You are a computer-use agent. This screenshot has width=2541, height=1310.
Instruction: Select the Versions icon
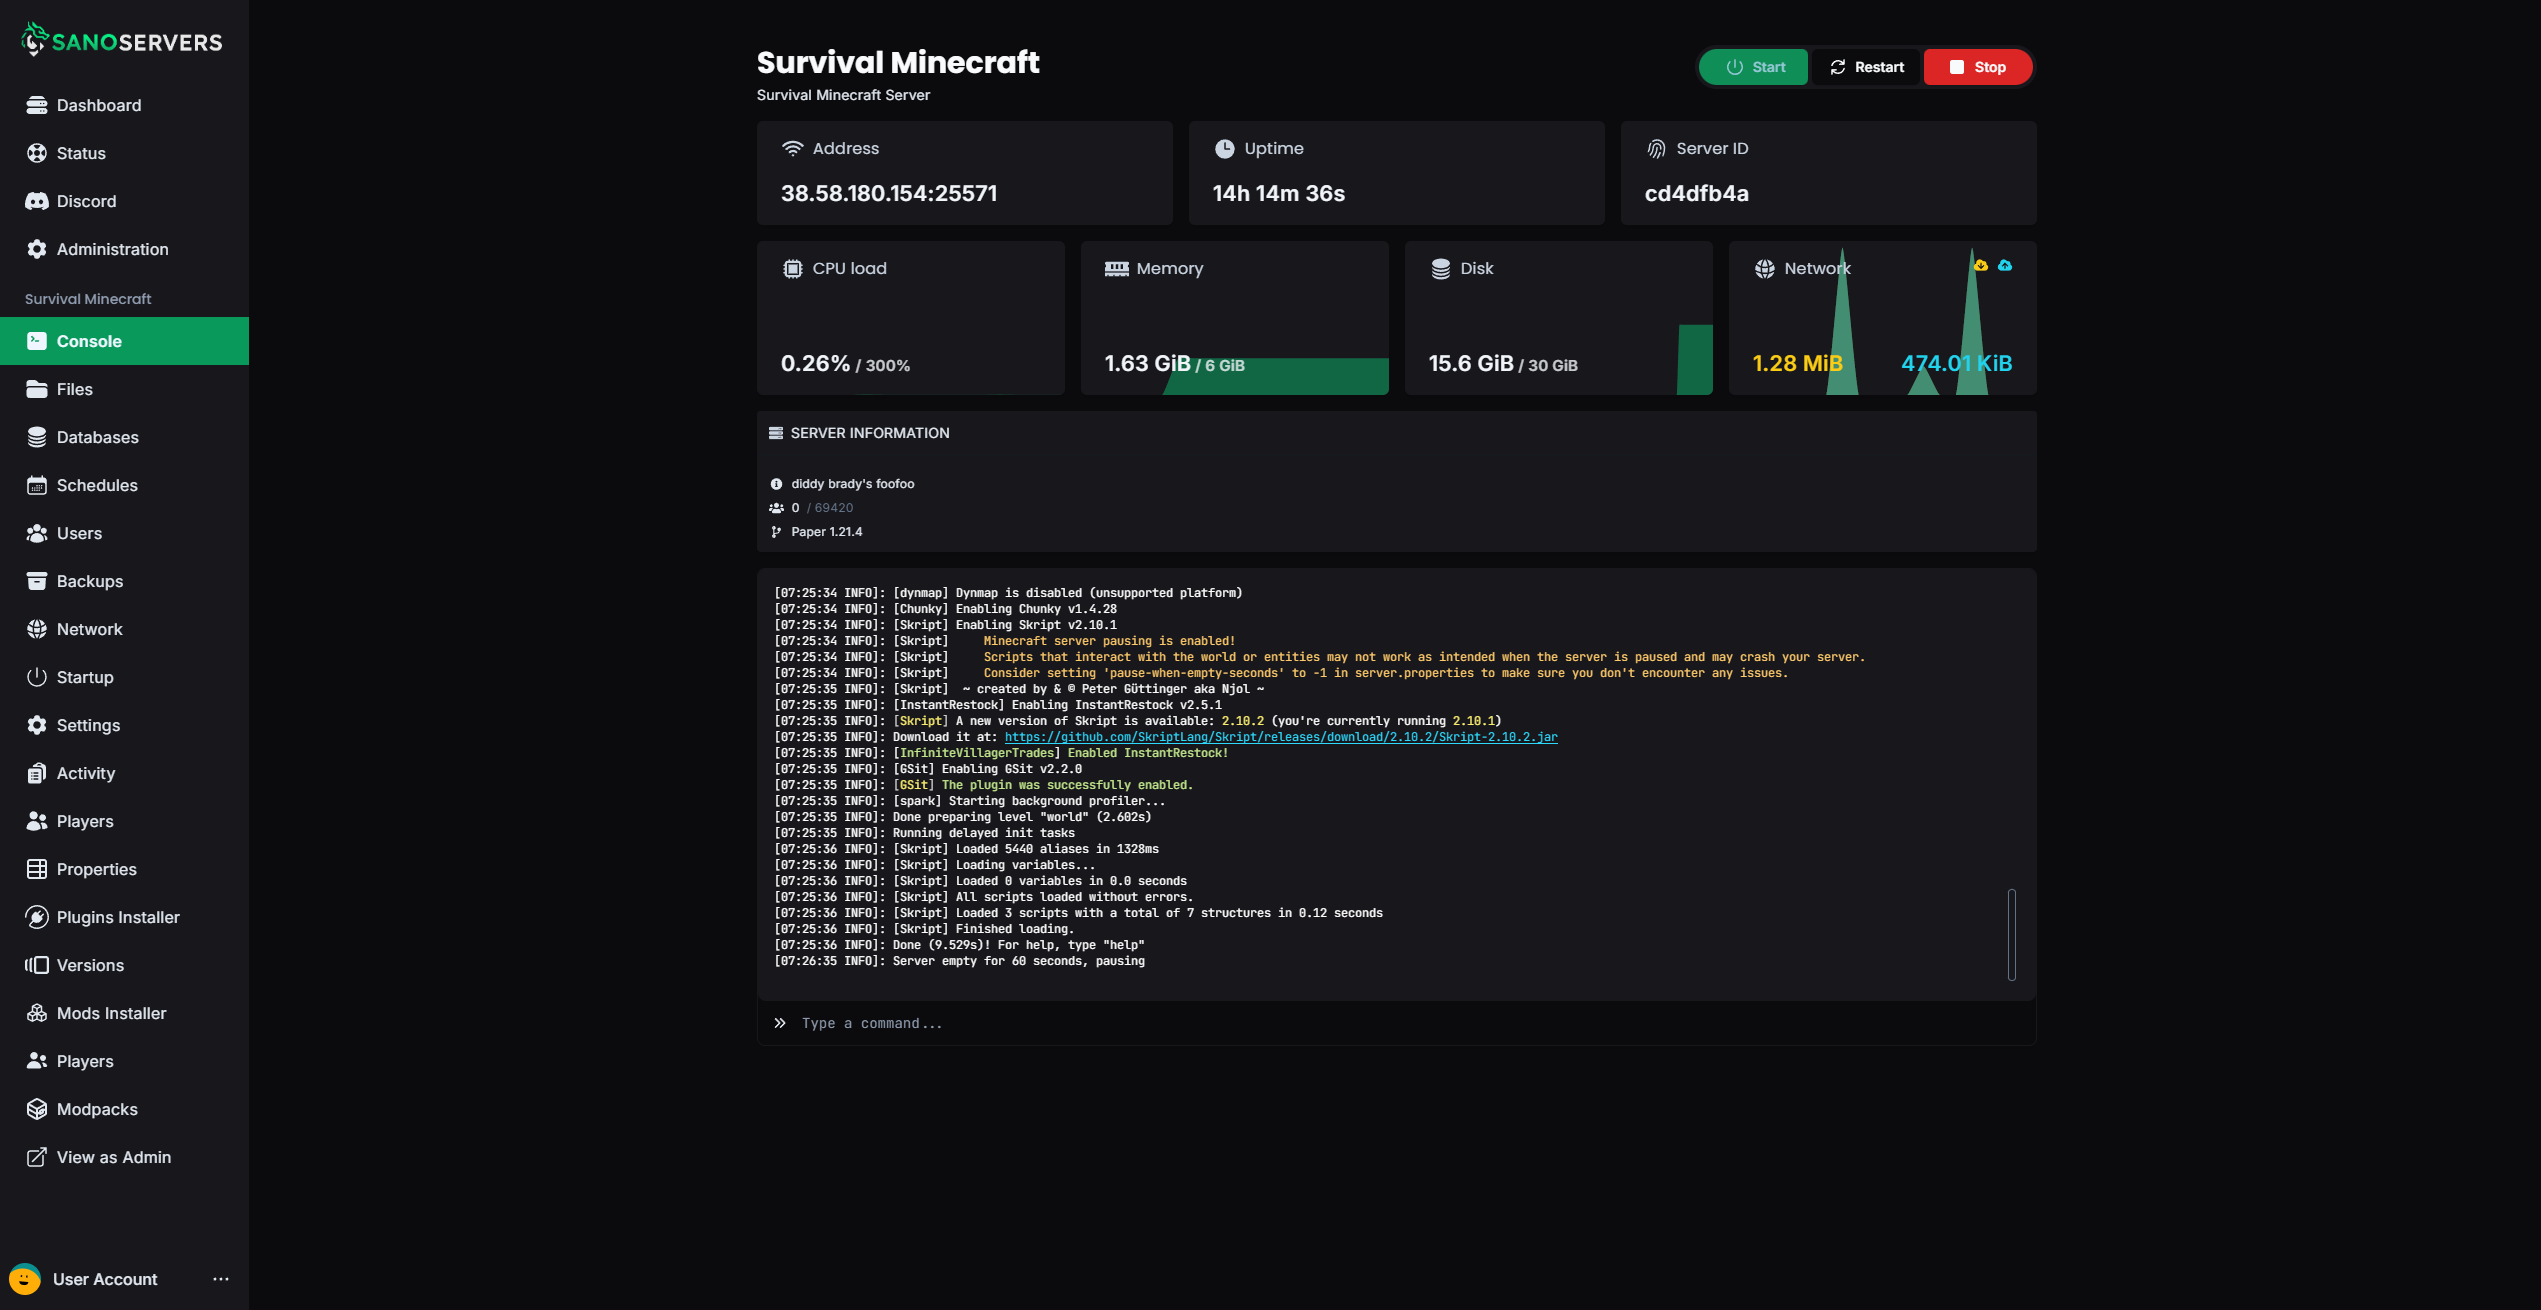coord(37,965)
